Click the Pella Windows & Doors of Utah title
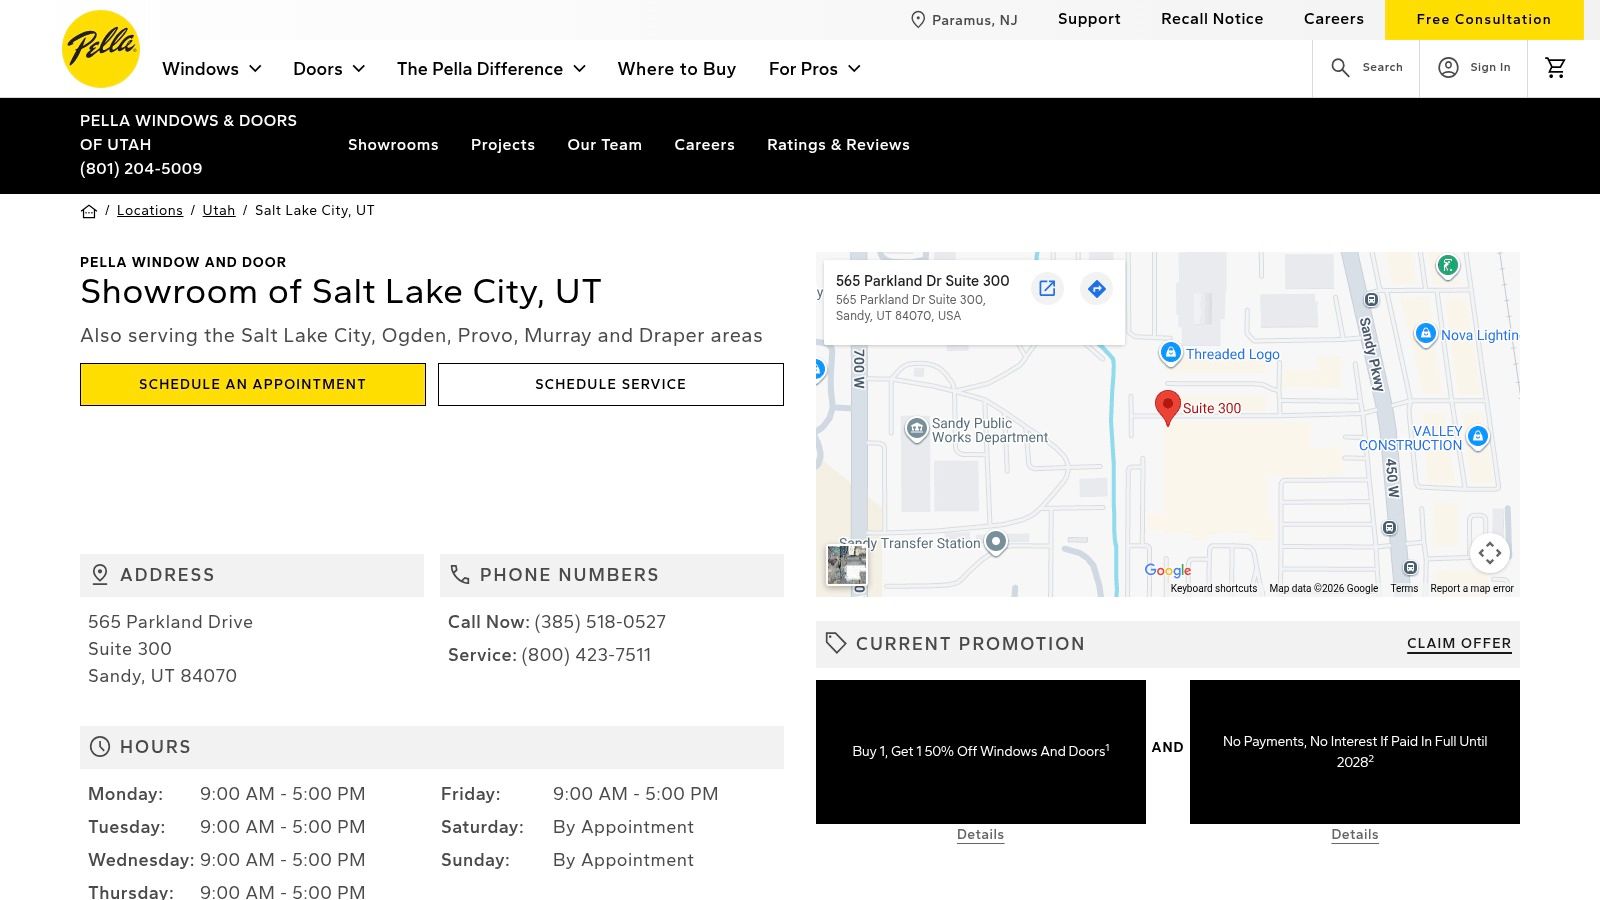This screenshot has height=900, width=1600. coord(189,133)
